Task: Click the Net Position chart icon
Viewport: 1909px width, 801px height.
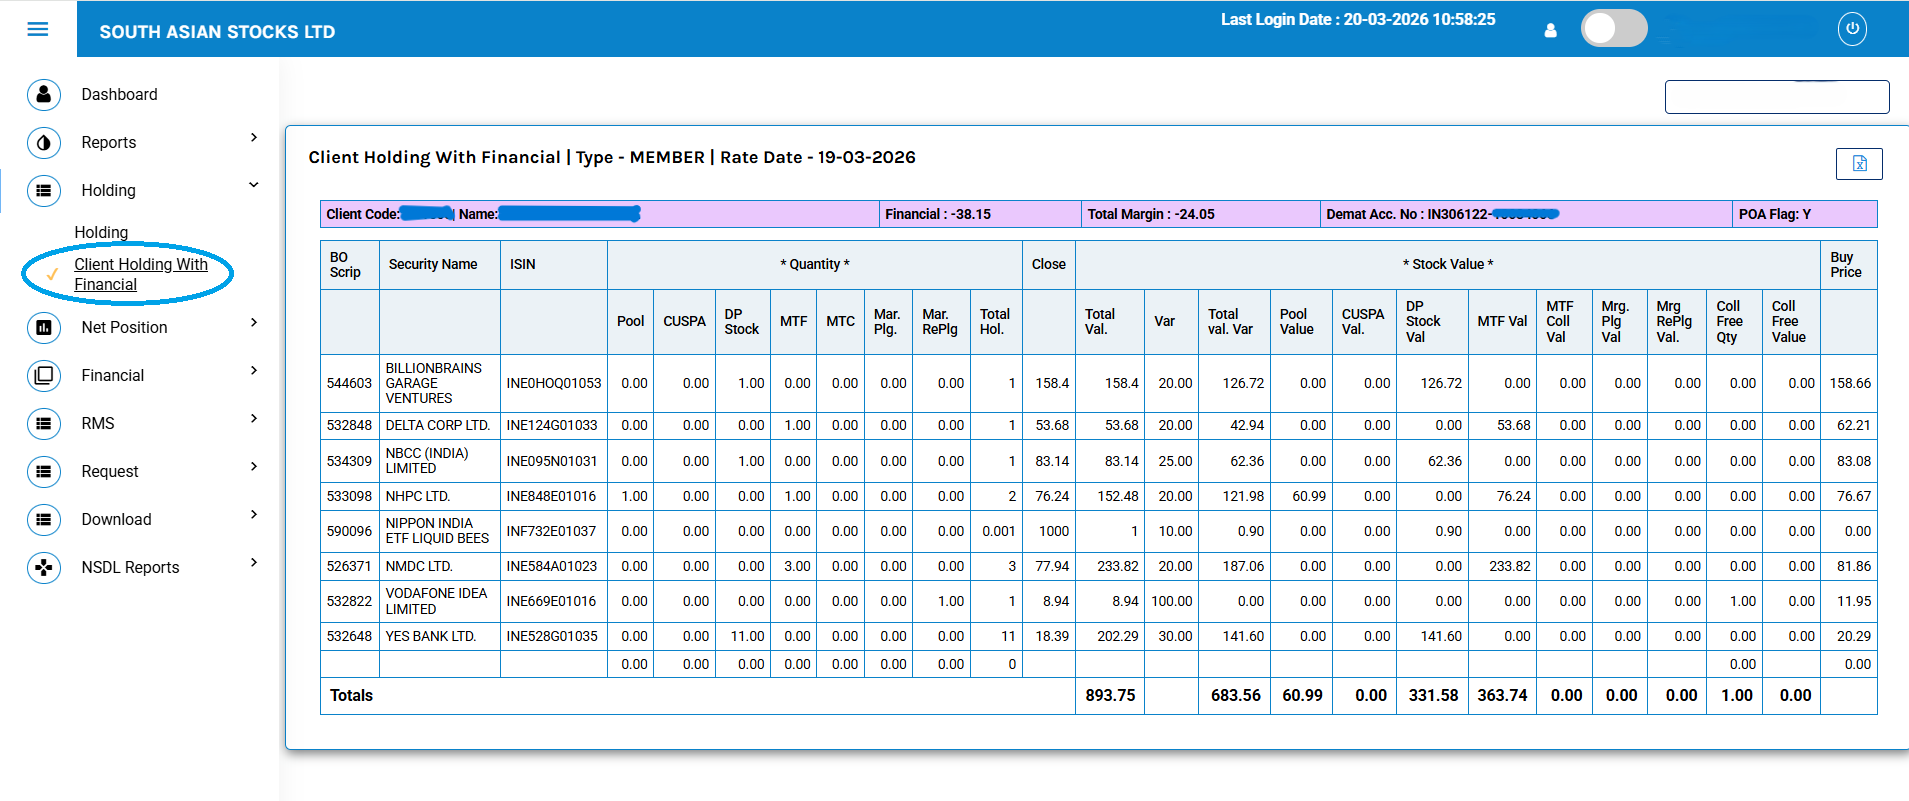Action: (44, 327)
